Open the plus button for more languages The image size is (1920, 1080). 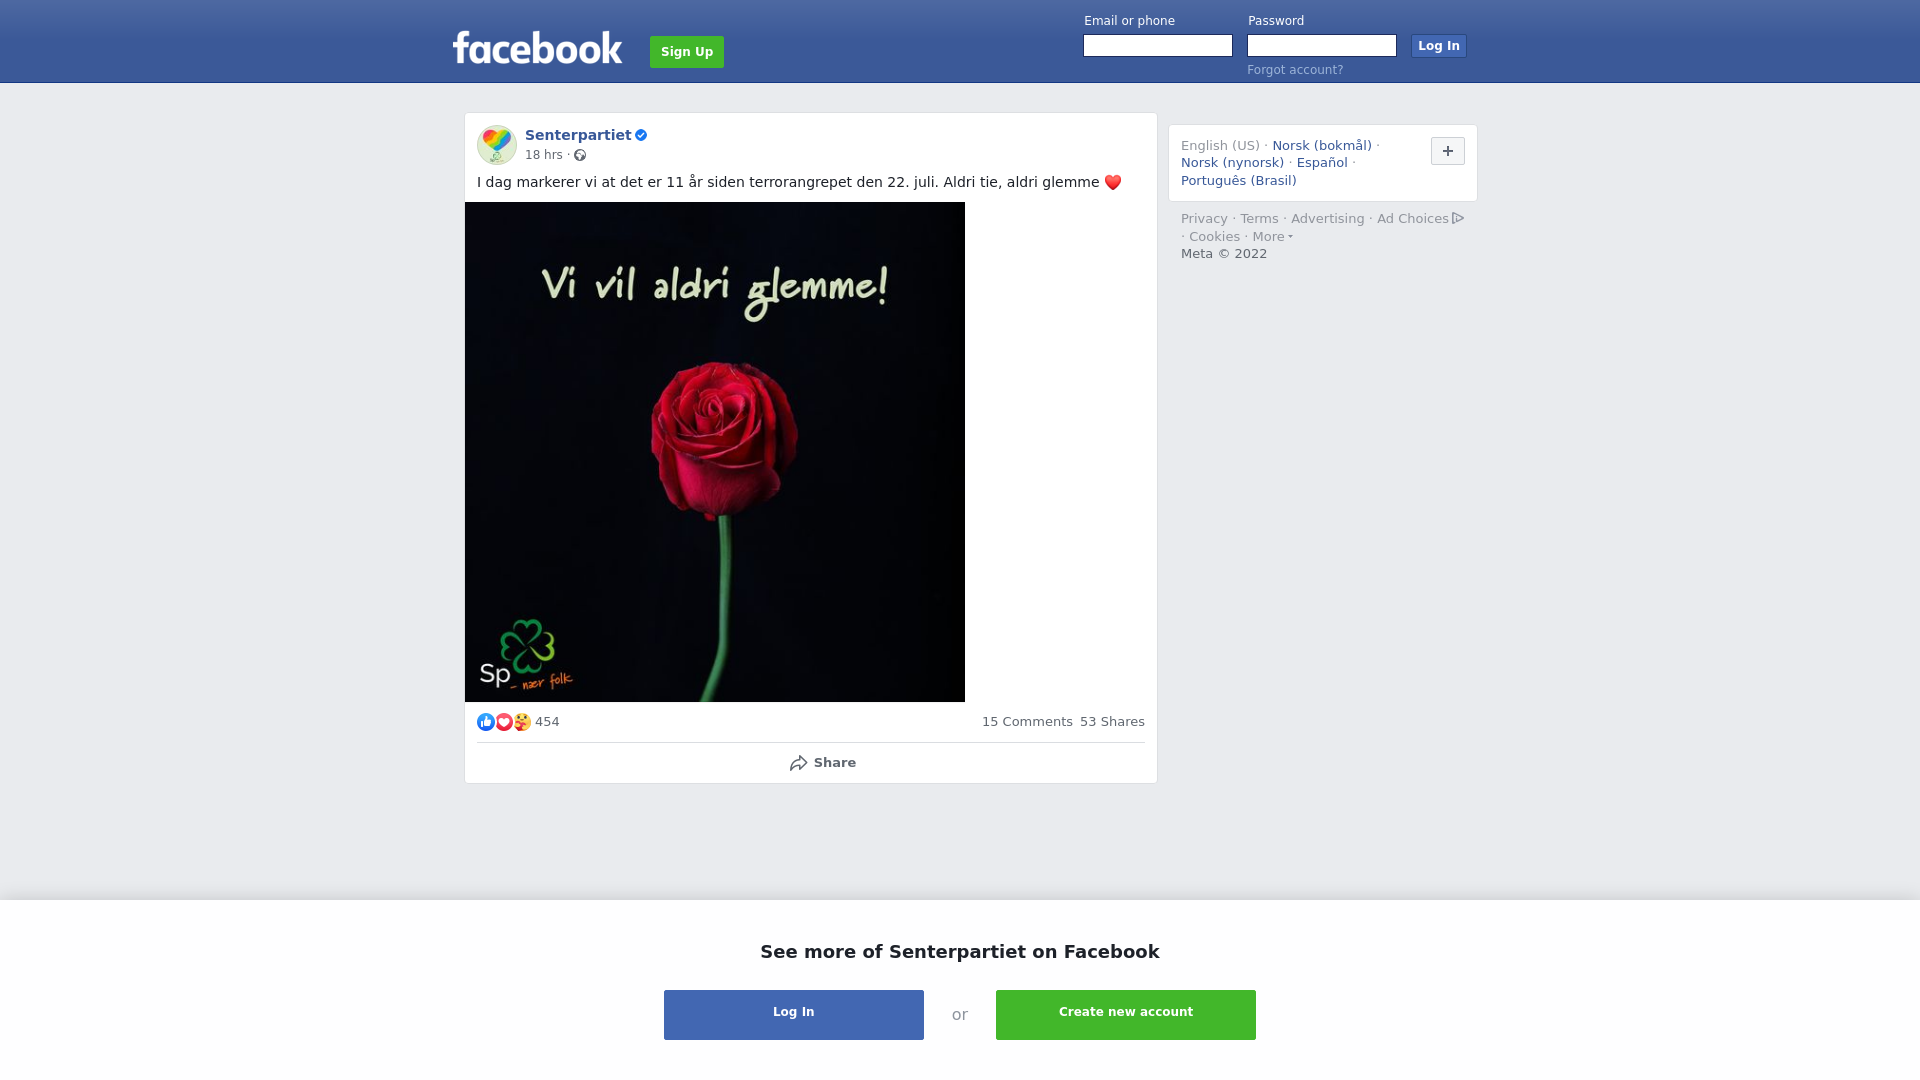coord(1448,151)
